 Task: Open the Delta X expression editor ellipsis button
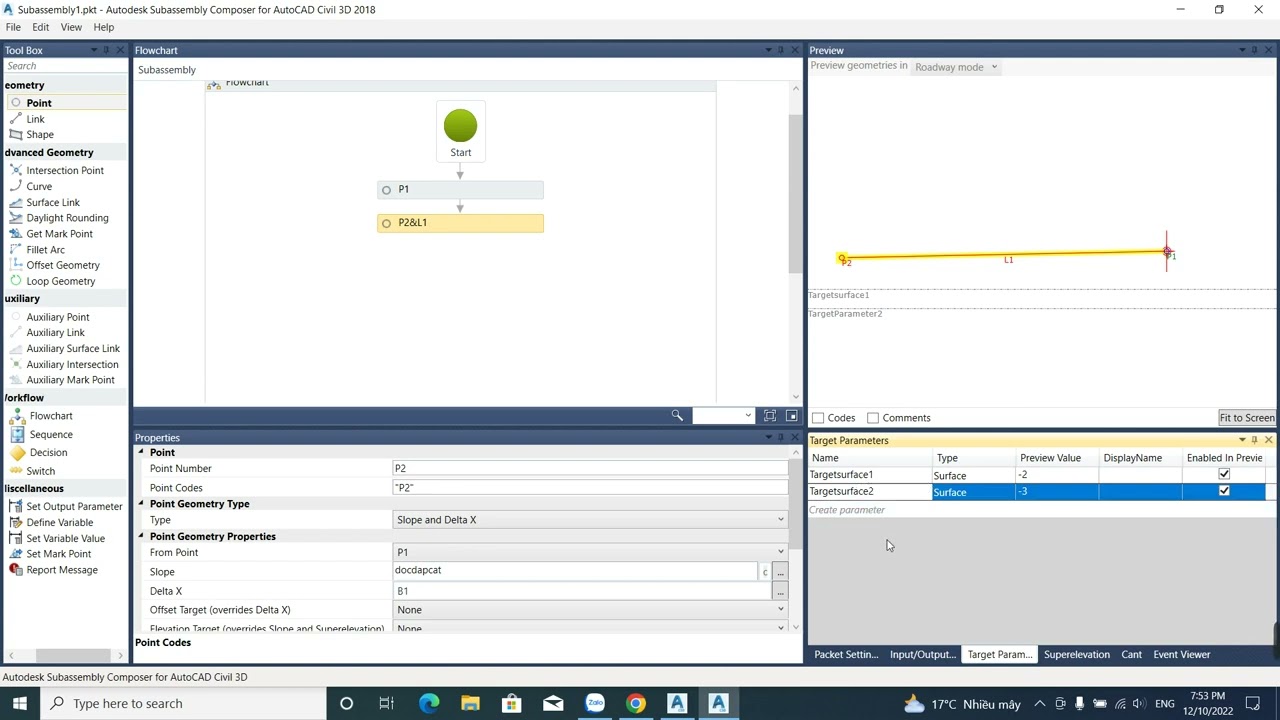(x=780, y=592)
